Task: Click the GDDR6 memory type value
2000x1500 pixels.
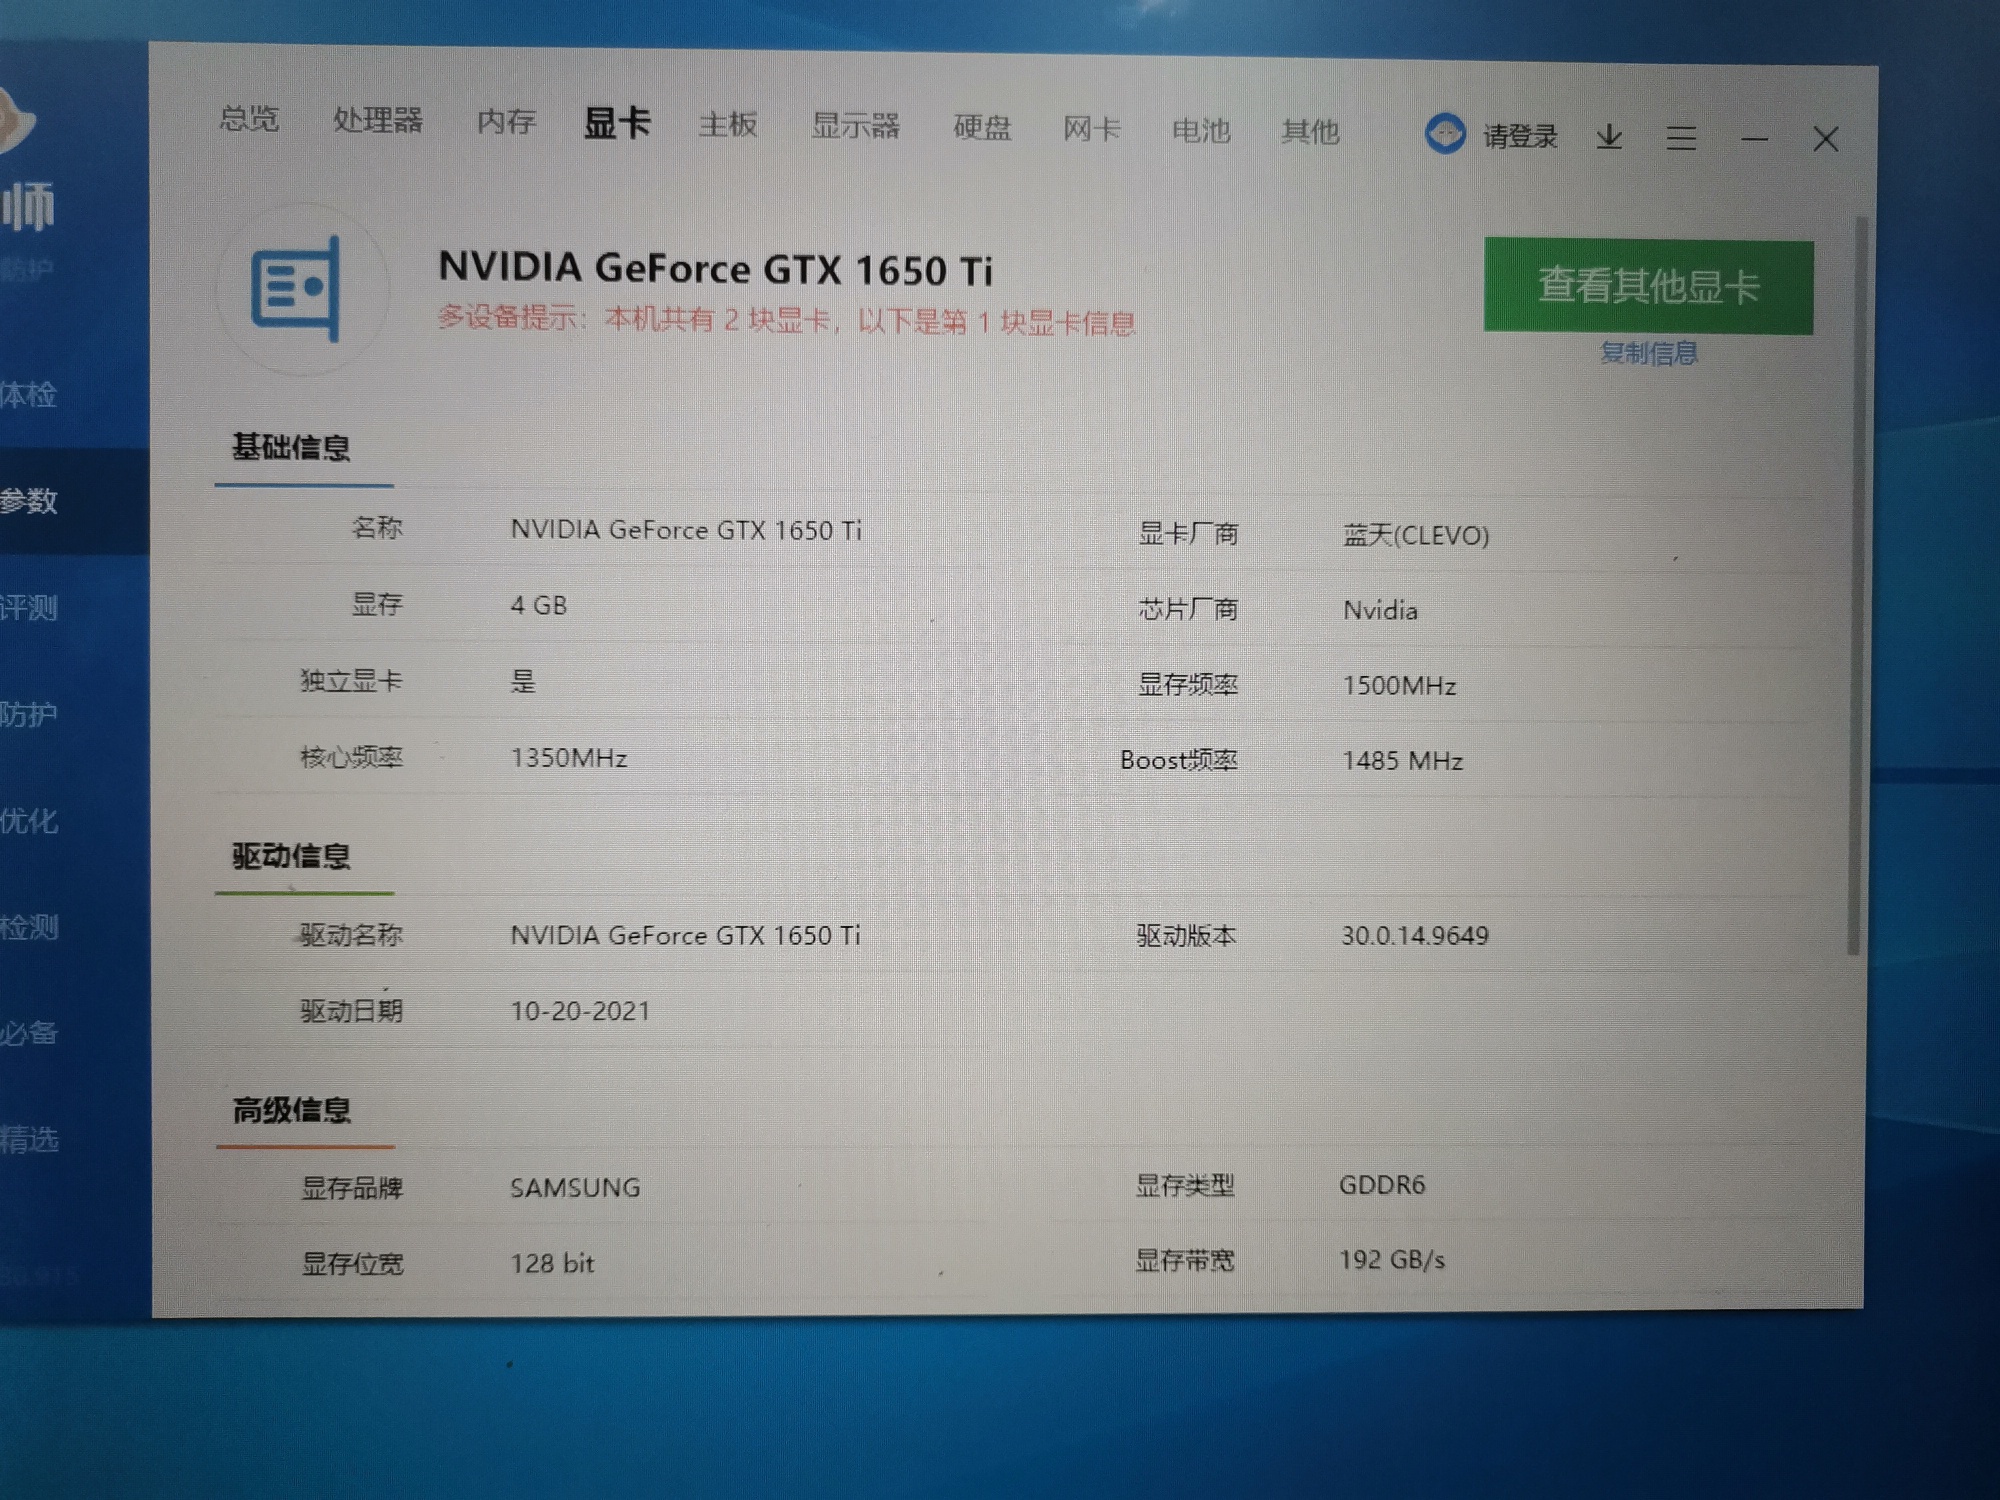Action: (1382, 1185)
